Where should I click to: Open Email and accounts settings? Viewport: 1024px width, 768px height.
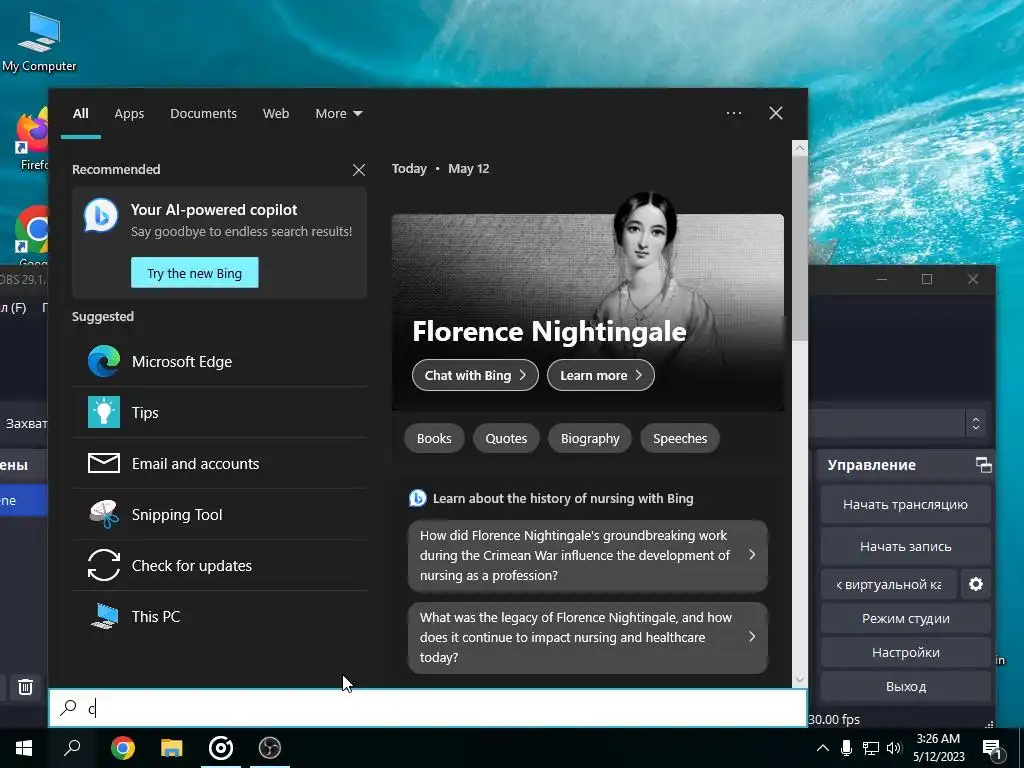pos(219,463)
